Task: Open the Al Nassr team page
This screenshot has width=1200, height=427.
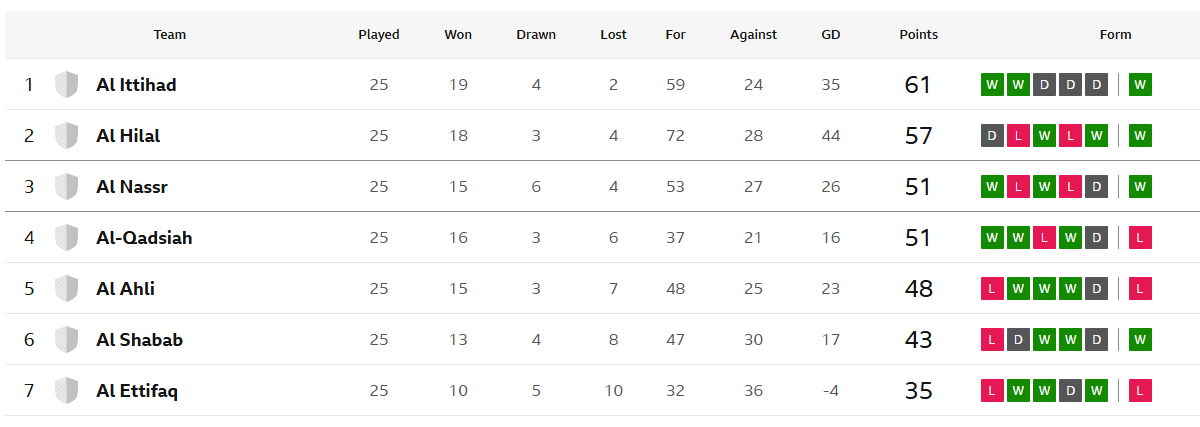Action: pos(132,187)
